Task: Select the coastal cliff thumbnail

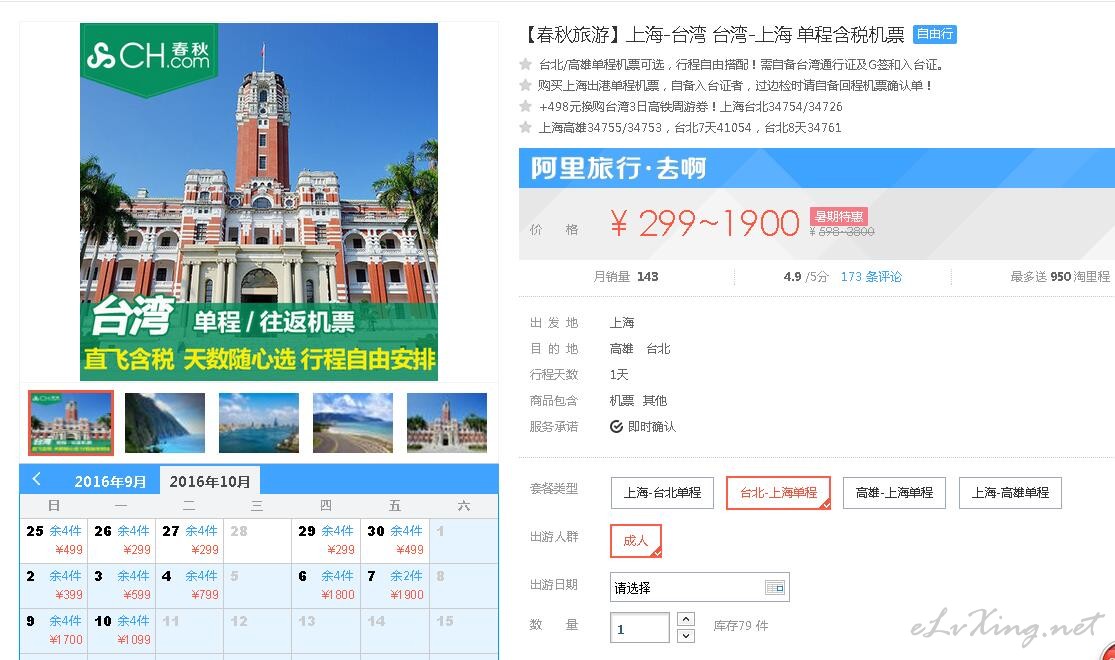Action: [x=165, y=422]
